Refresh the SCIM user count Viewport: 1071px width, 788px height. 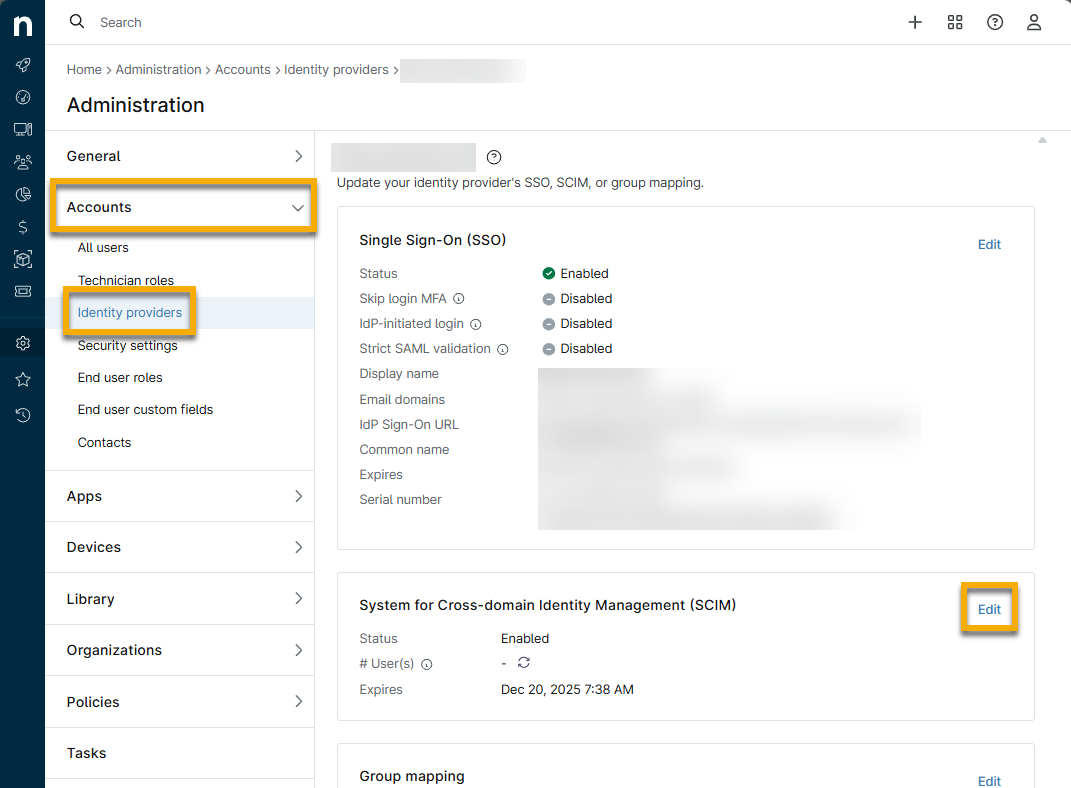tap(522, 663)
